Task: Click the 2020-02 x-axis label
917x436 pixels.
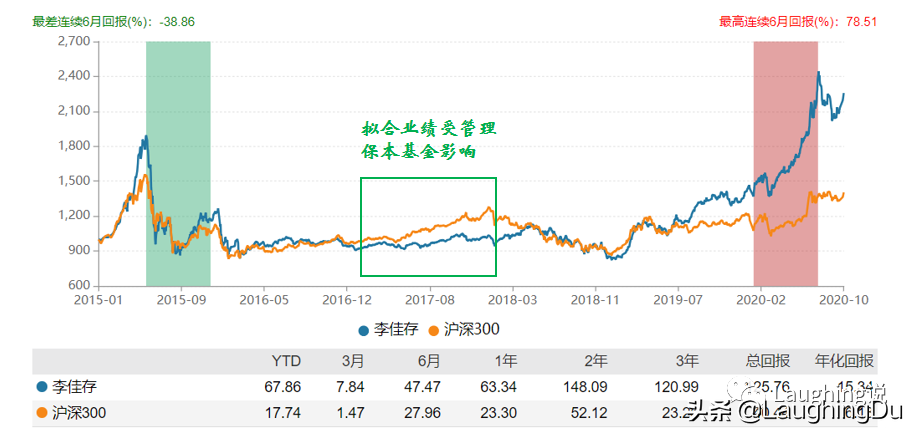Action: click(x=761, y=299)
